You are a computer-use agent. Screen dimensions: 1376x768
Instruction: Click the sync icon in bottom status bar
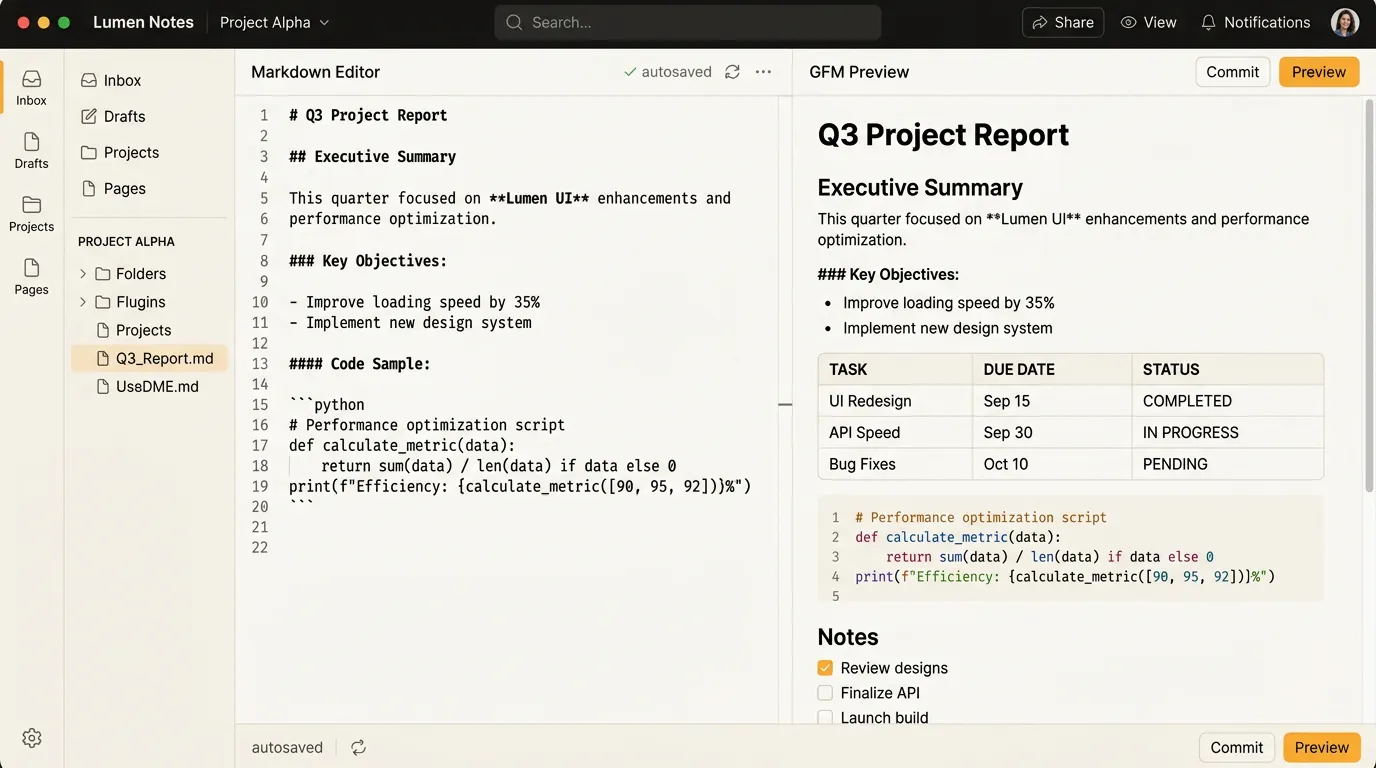point(358,747)
